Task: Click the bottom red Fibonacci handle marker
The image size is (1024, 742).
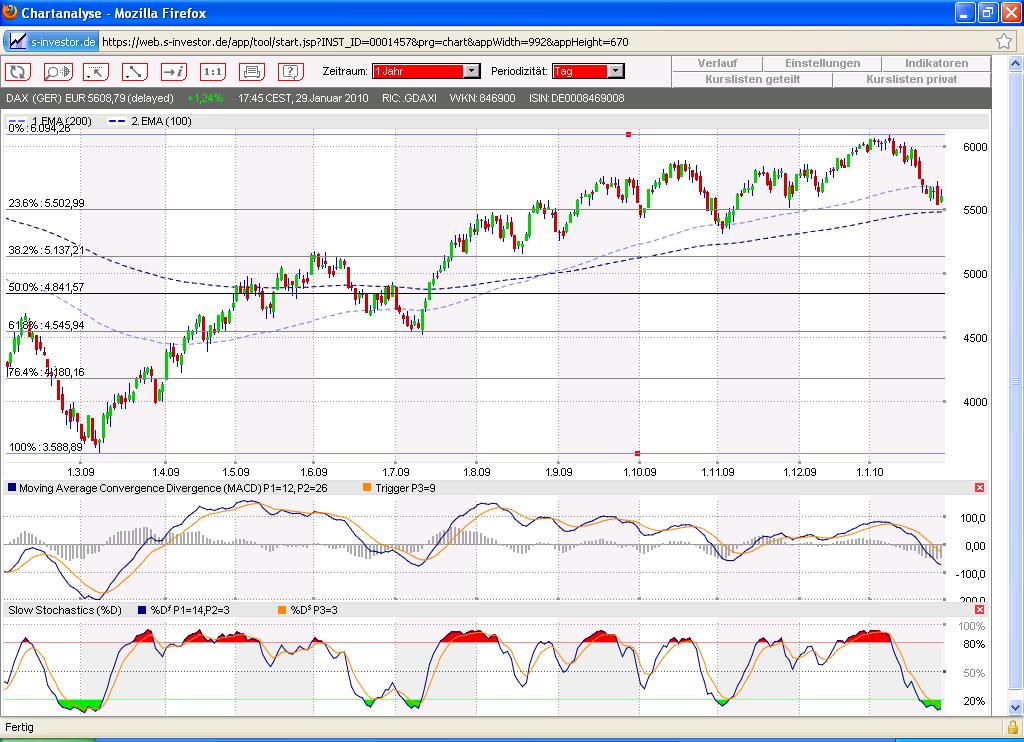Action: coord(637,453)
